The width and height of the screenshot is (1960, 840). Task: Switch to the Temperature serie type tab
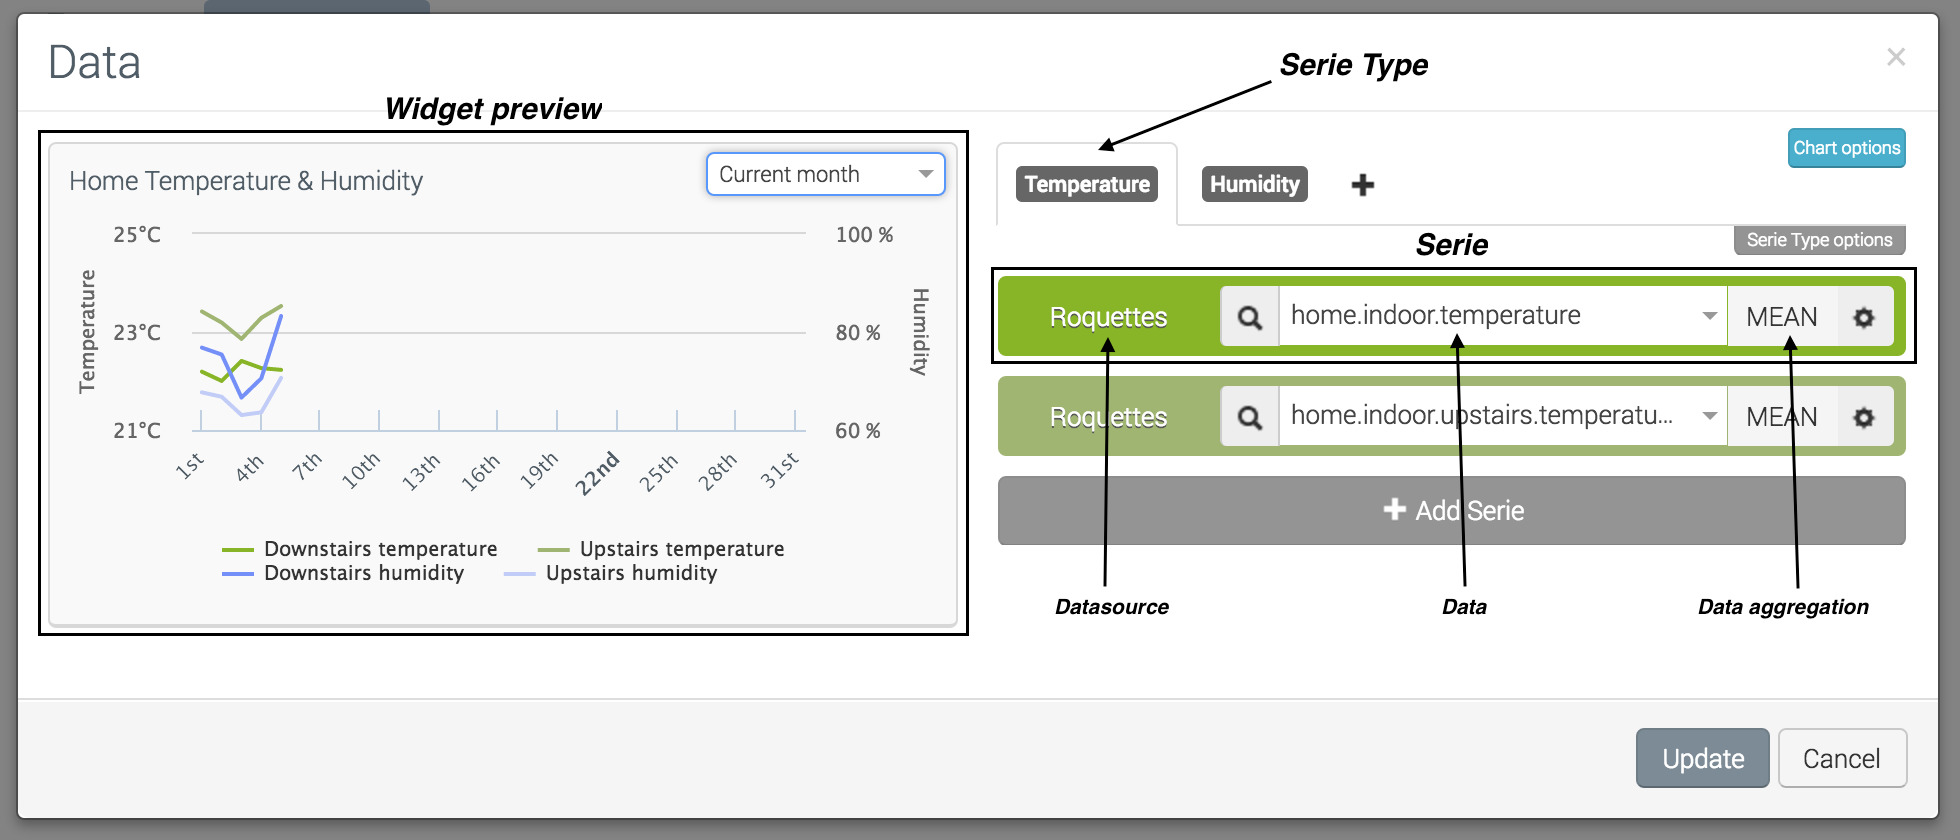1087,184
